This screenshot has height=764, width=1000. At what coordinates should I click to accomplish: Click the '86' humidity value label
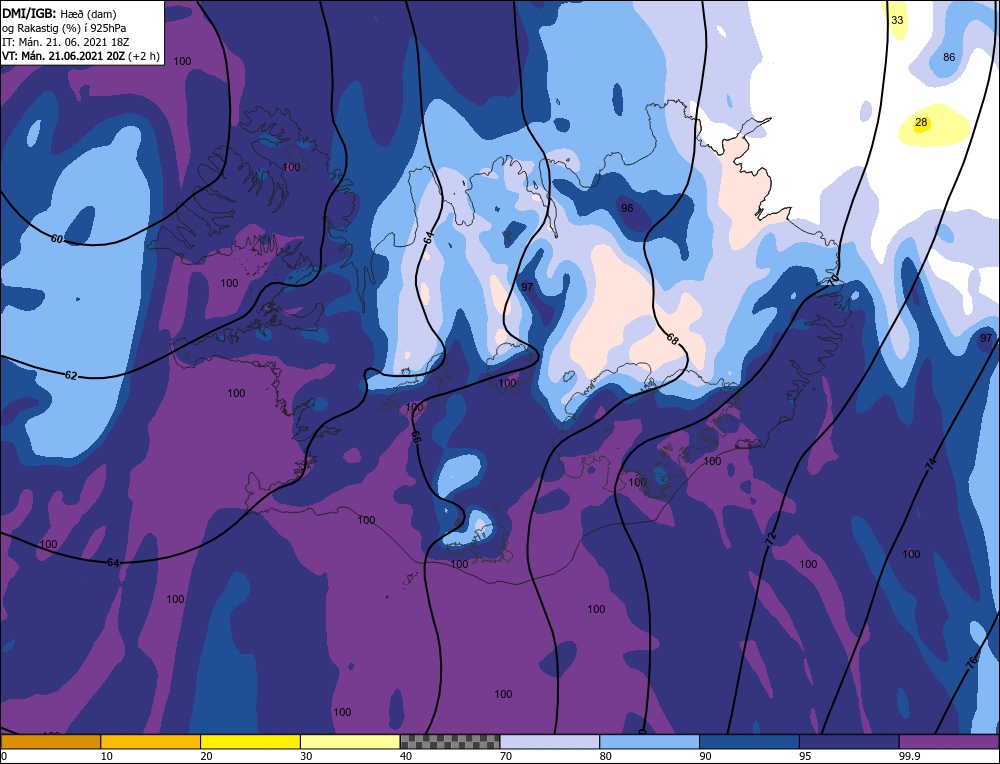click(949, 57)
